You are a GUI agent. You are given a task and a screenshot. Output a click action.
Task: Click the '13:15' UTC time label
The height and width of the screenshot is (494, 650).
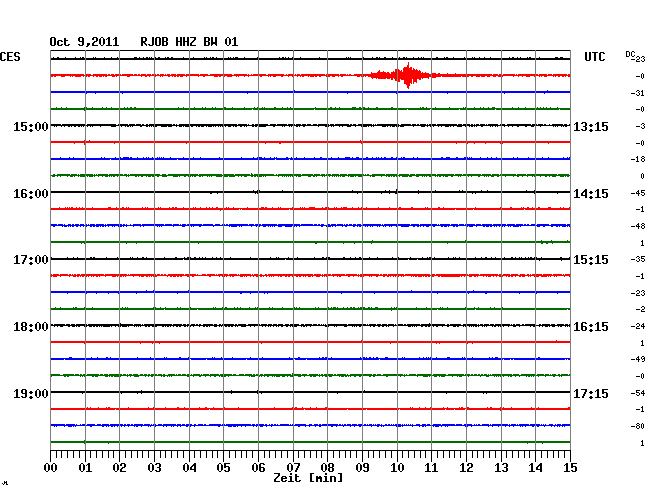pyautogui.click(x=591, y=126)
